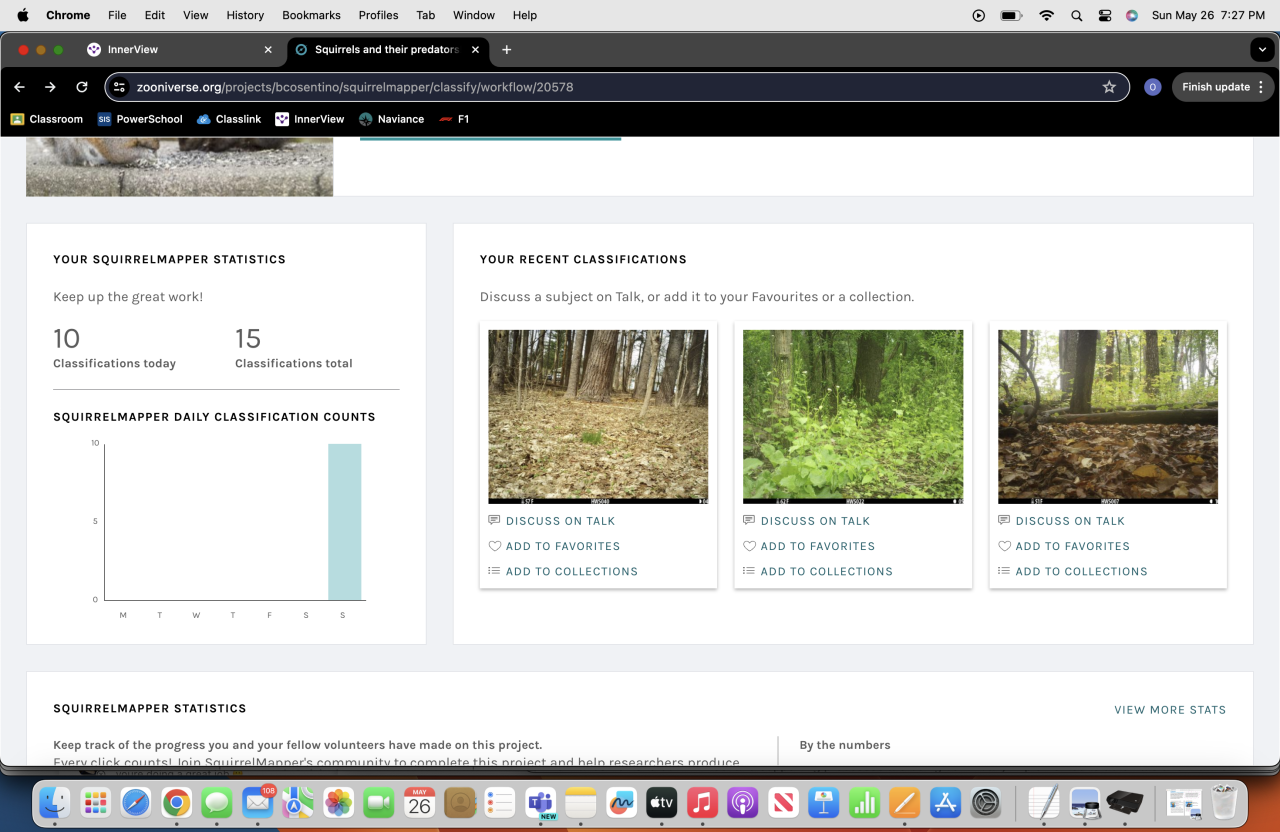Close the InnerView tab
This screenshot has height=832, width=1280.
pyautogui.click(x=268, y=49)
